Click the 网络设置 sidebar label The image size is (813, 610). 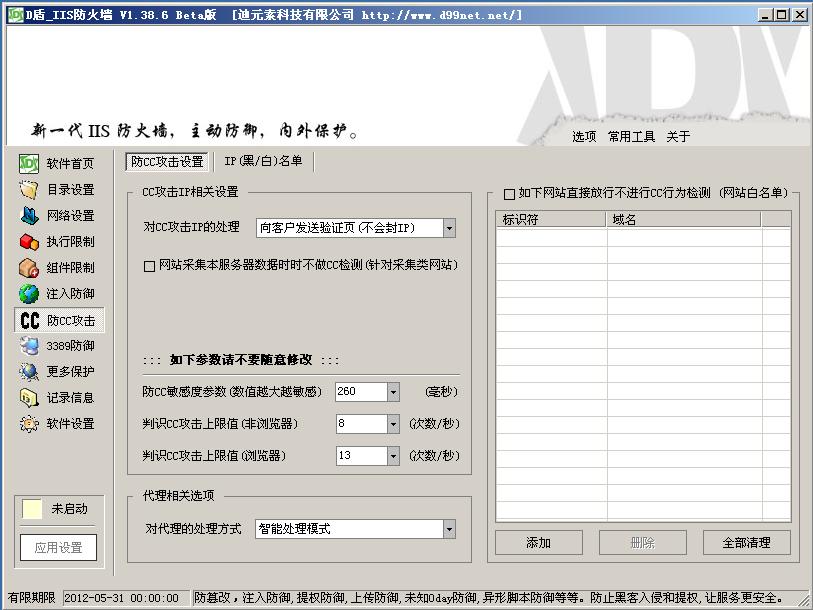(71, 216)
